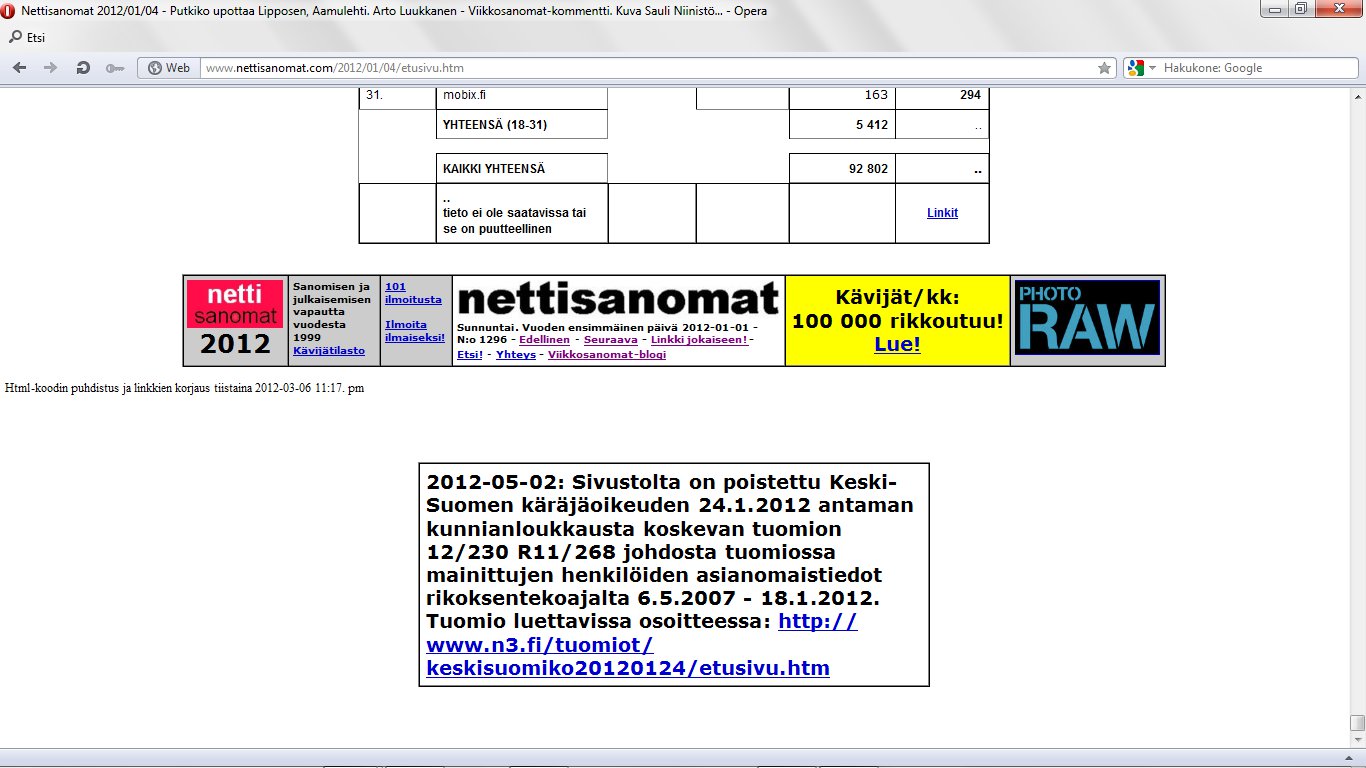The image size is (1366, 768).
Task: Open the Kävijätilasto link
Action: tap(328, 351)
